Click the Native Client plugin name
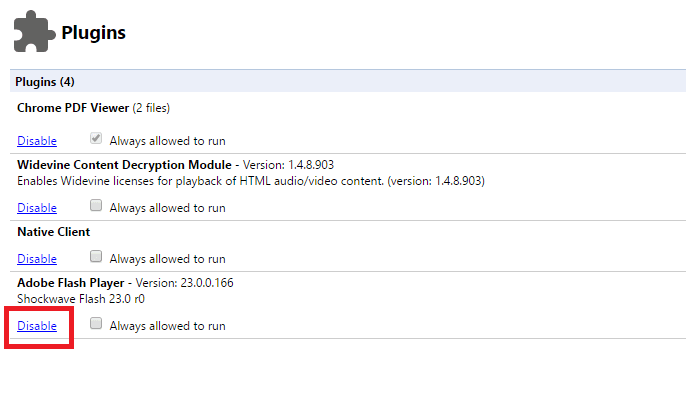 [53, 232]
